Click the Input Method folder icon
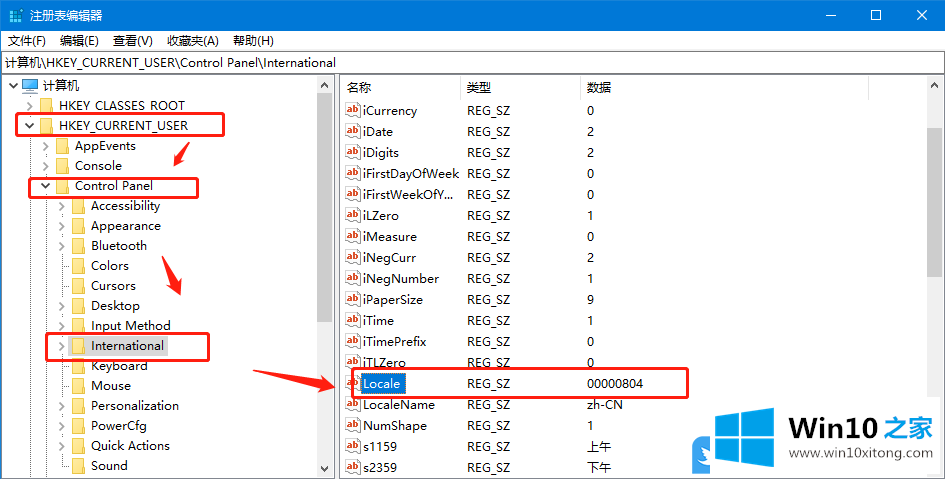The image size is (945, 479). (x=78, y=326)
